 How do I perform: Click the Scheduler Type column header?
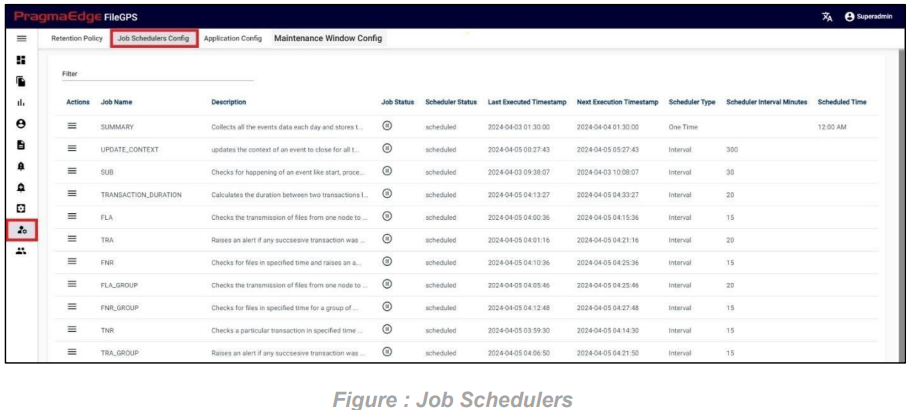pyautogui.click(x=692, y=102)
